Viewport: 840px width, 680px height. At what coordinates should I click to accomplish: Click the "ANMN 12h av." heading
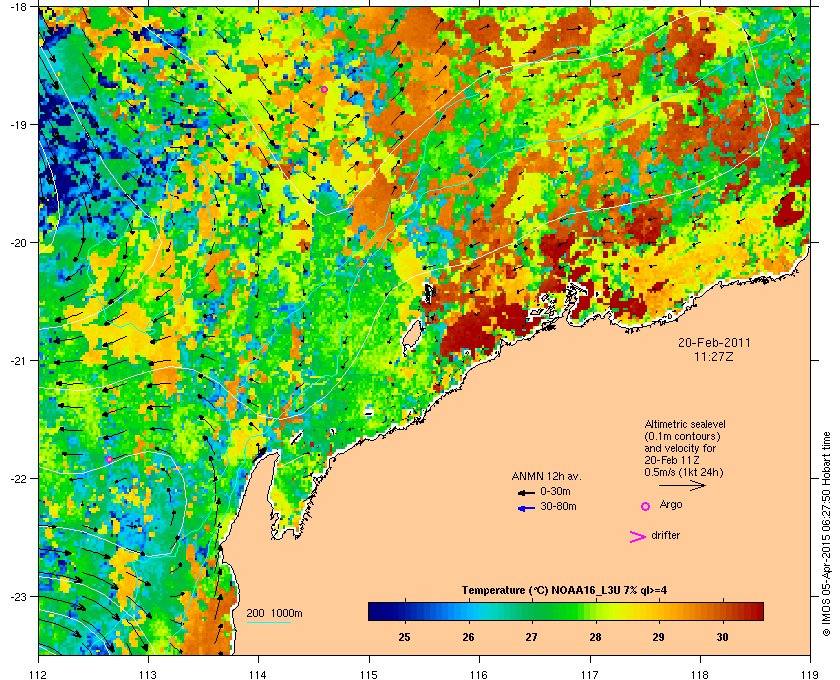click(x=546, y=476)
